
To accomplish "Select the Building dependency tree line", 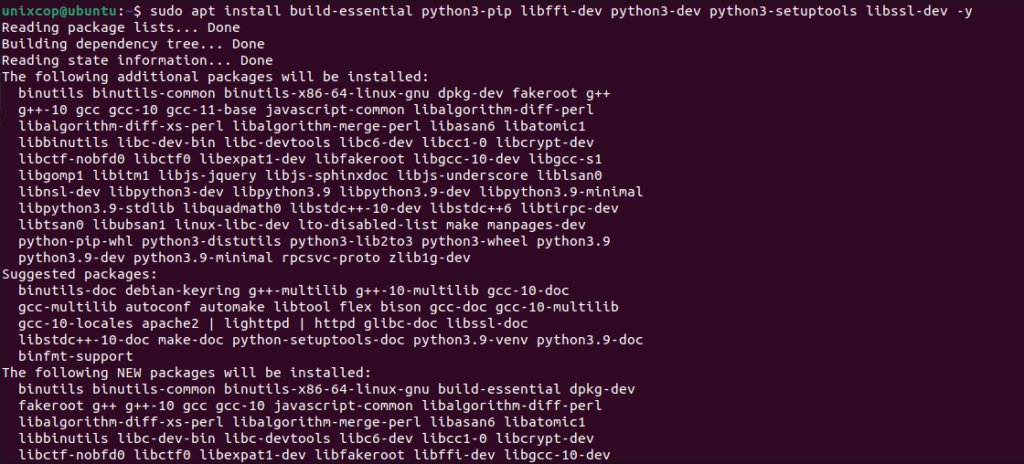I will pyautogui.click(x=133, y=44).
